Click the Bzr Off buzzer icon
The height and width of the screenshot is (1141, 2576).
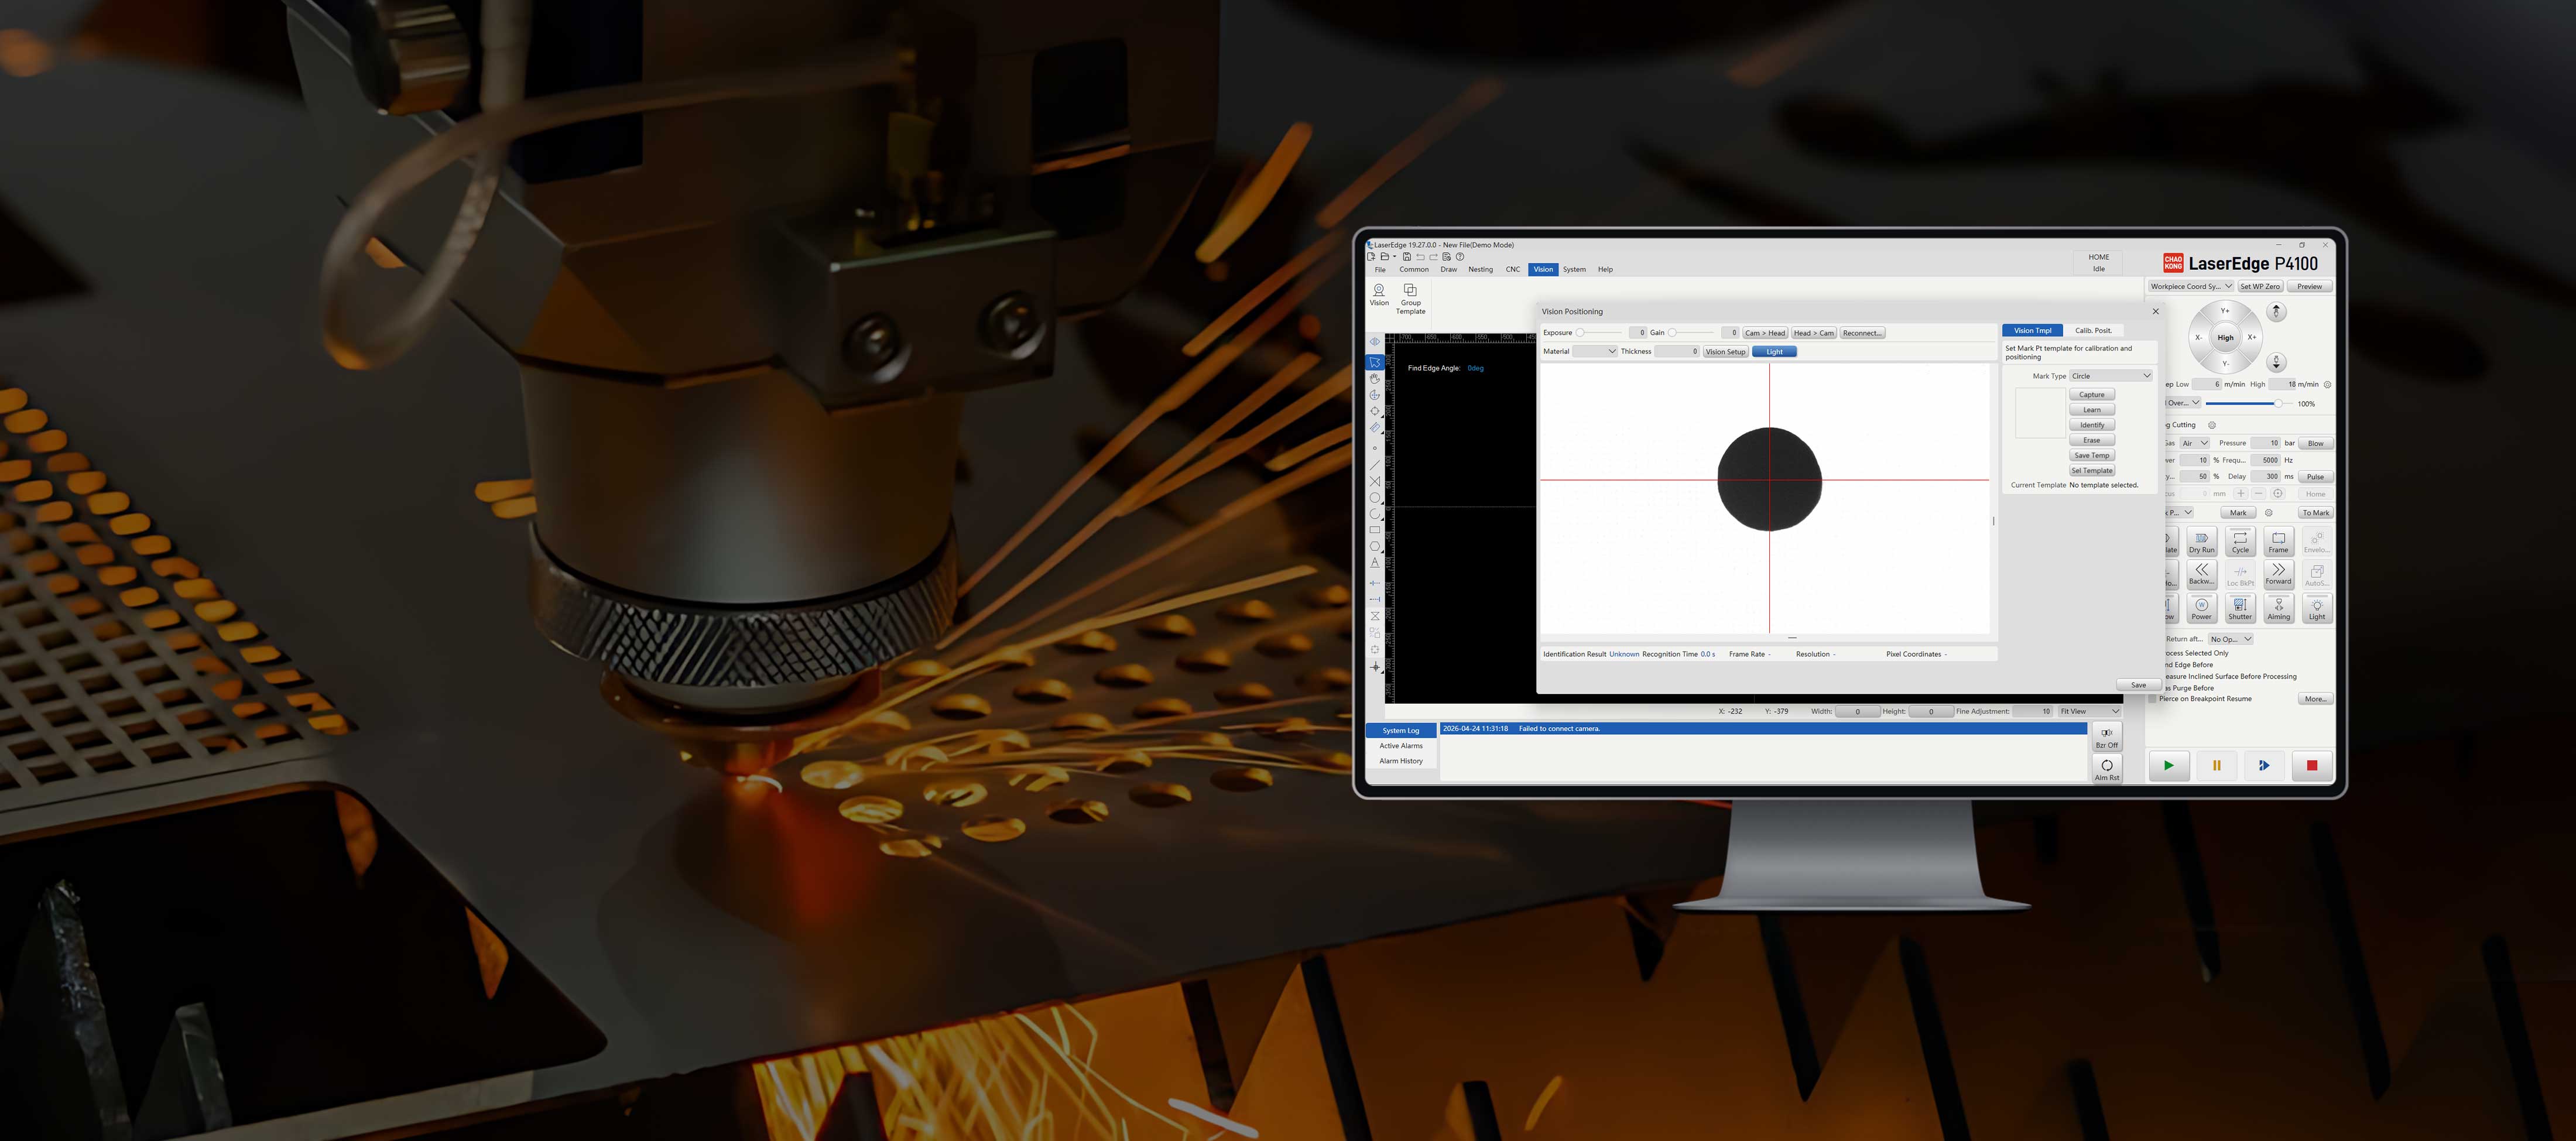[2106, 737]
